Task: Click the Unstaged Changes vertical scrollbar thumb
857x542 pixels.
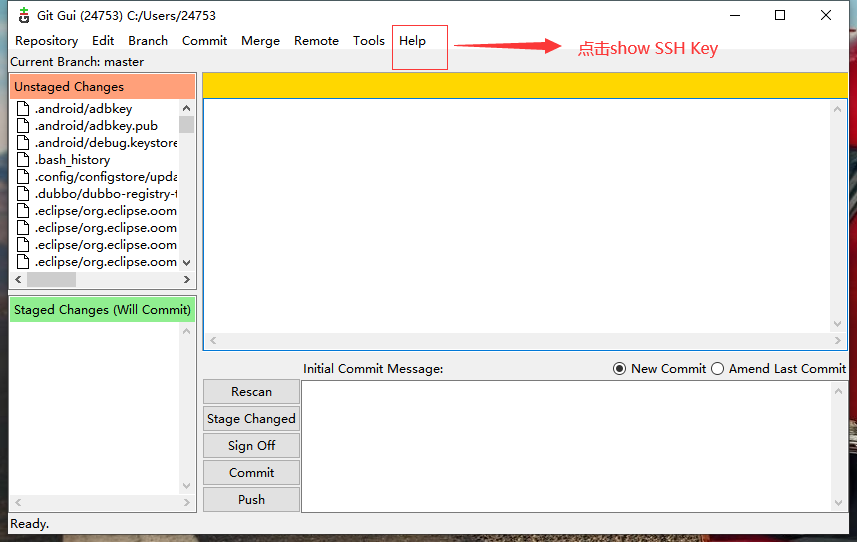Action: 186,124
